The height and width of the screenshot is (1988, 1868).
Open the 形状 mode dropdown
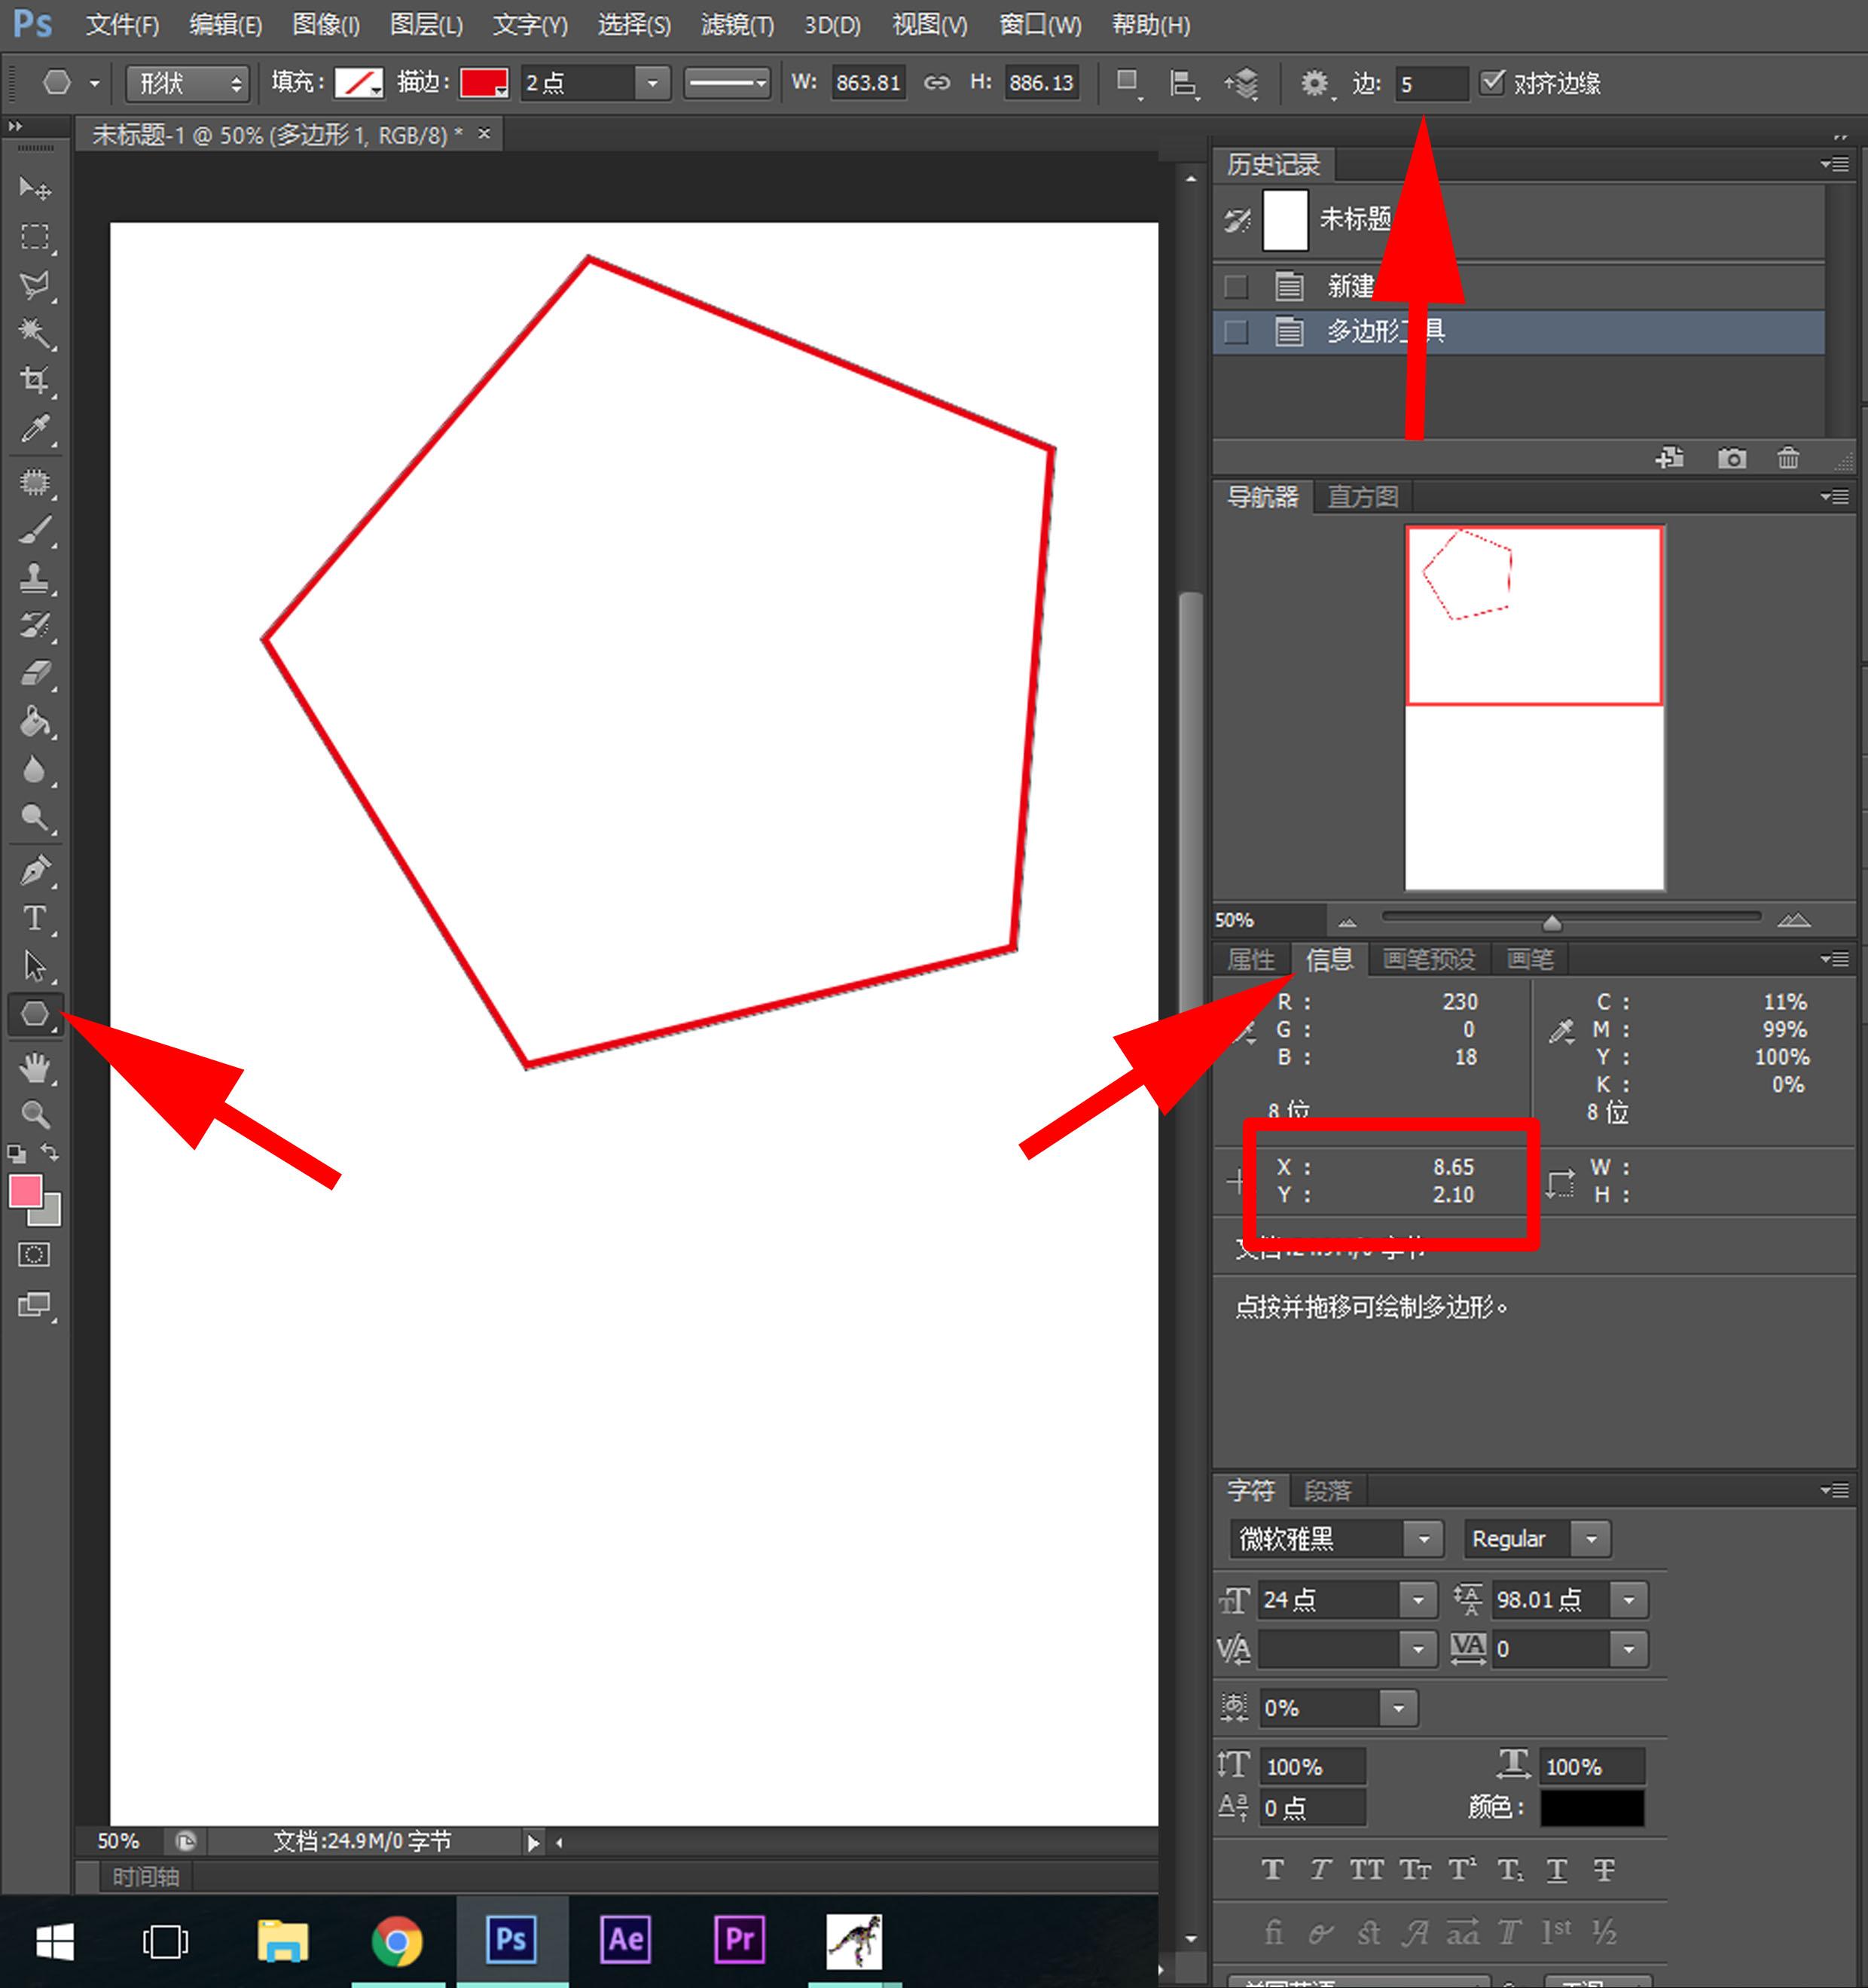tap(187, 83)
